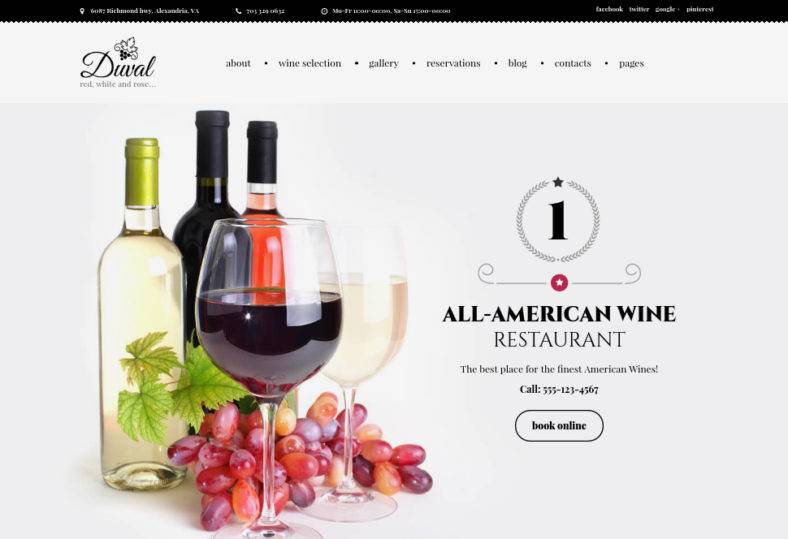Click the number 1 laurel wreath badge

558,220
